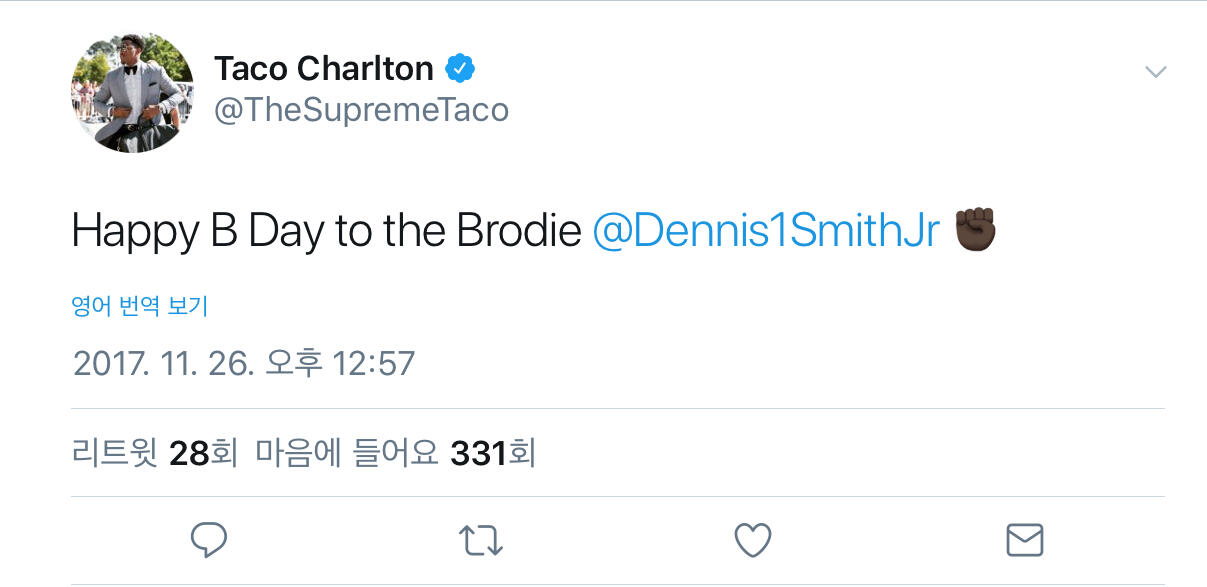The width and height of the screenshot is (1207, 587).
Task: Like the tweet with the heart icon
Action: 752,540
